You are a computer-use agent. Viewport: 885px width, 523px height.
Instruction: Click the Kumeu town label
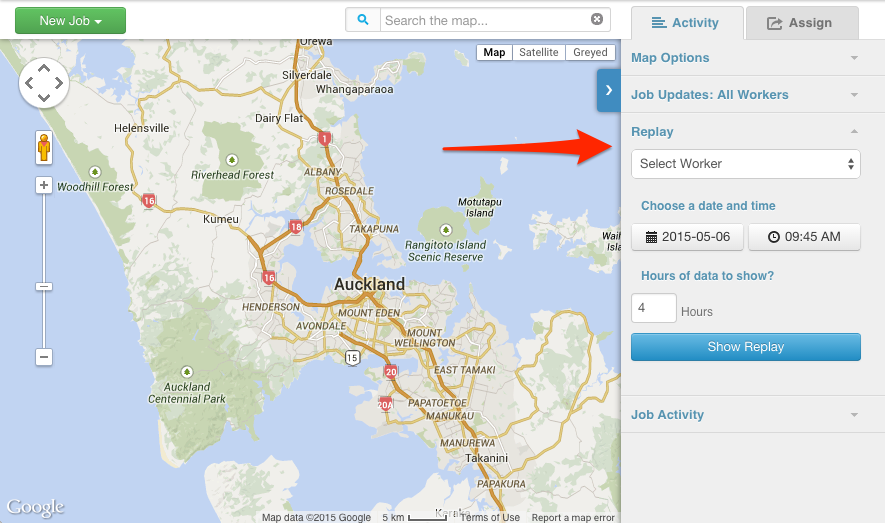pyautogui.click(x=221, y=219)
